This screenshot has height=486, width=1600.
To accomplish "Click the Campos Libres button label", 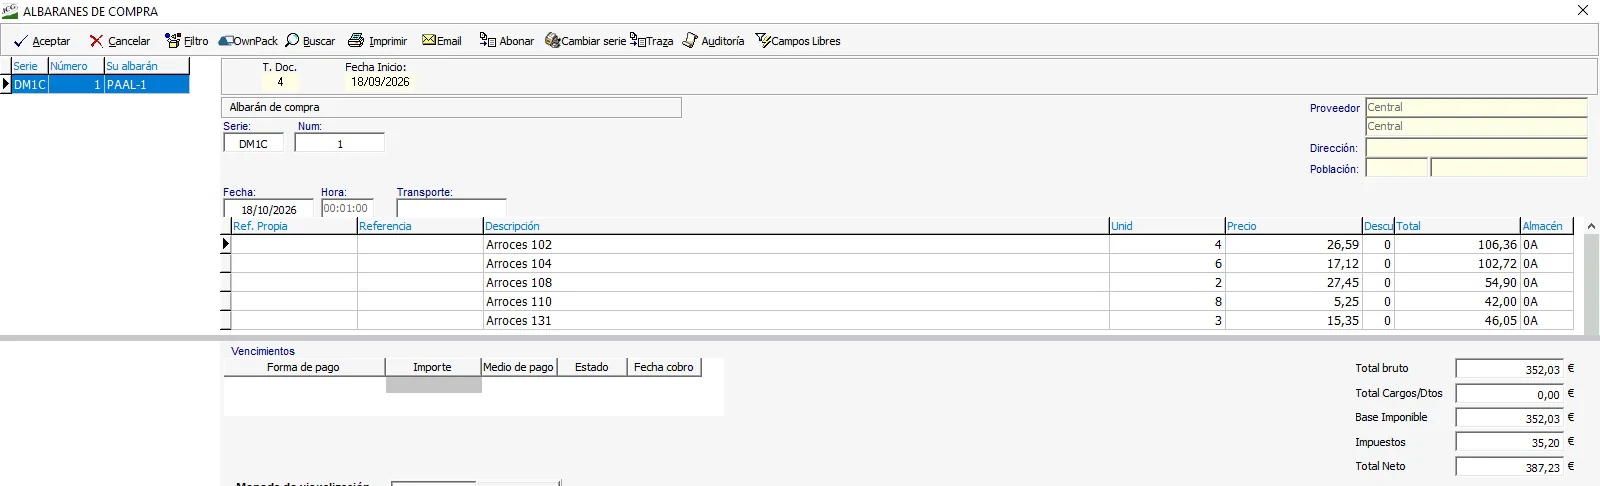I will tap(806, 42).
